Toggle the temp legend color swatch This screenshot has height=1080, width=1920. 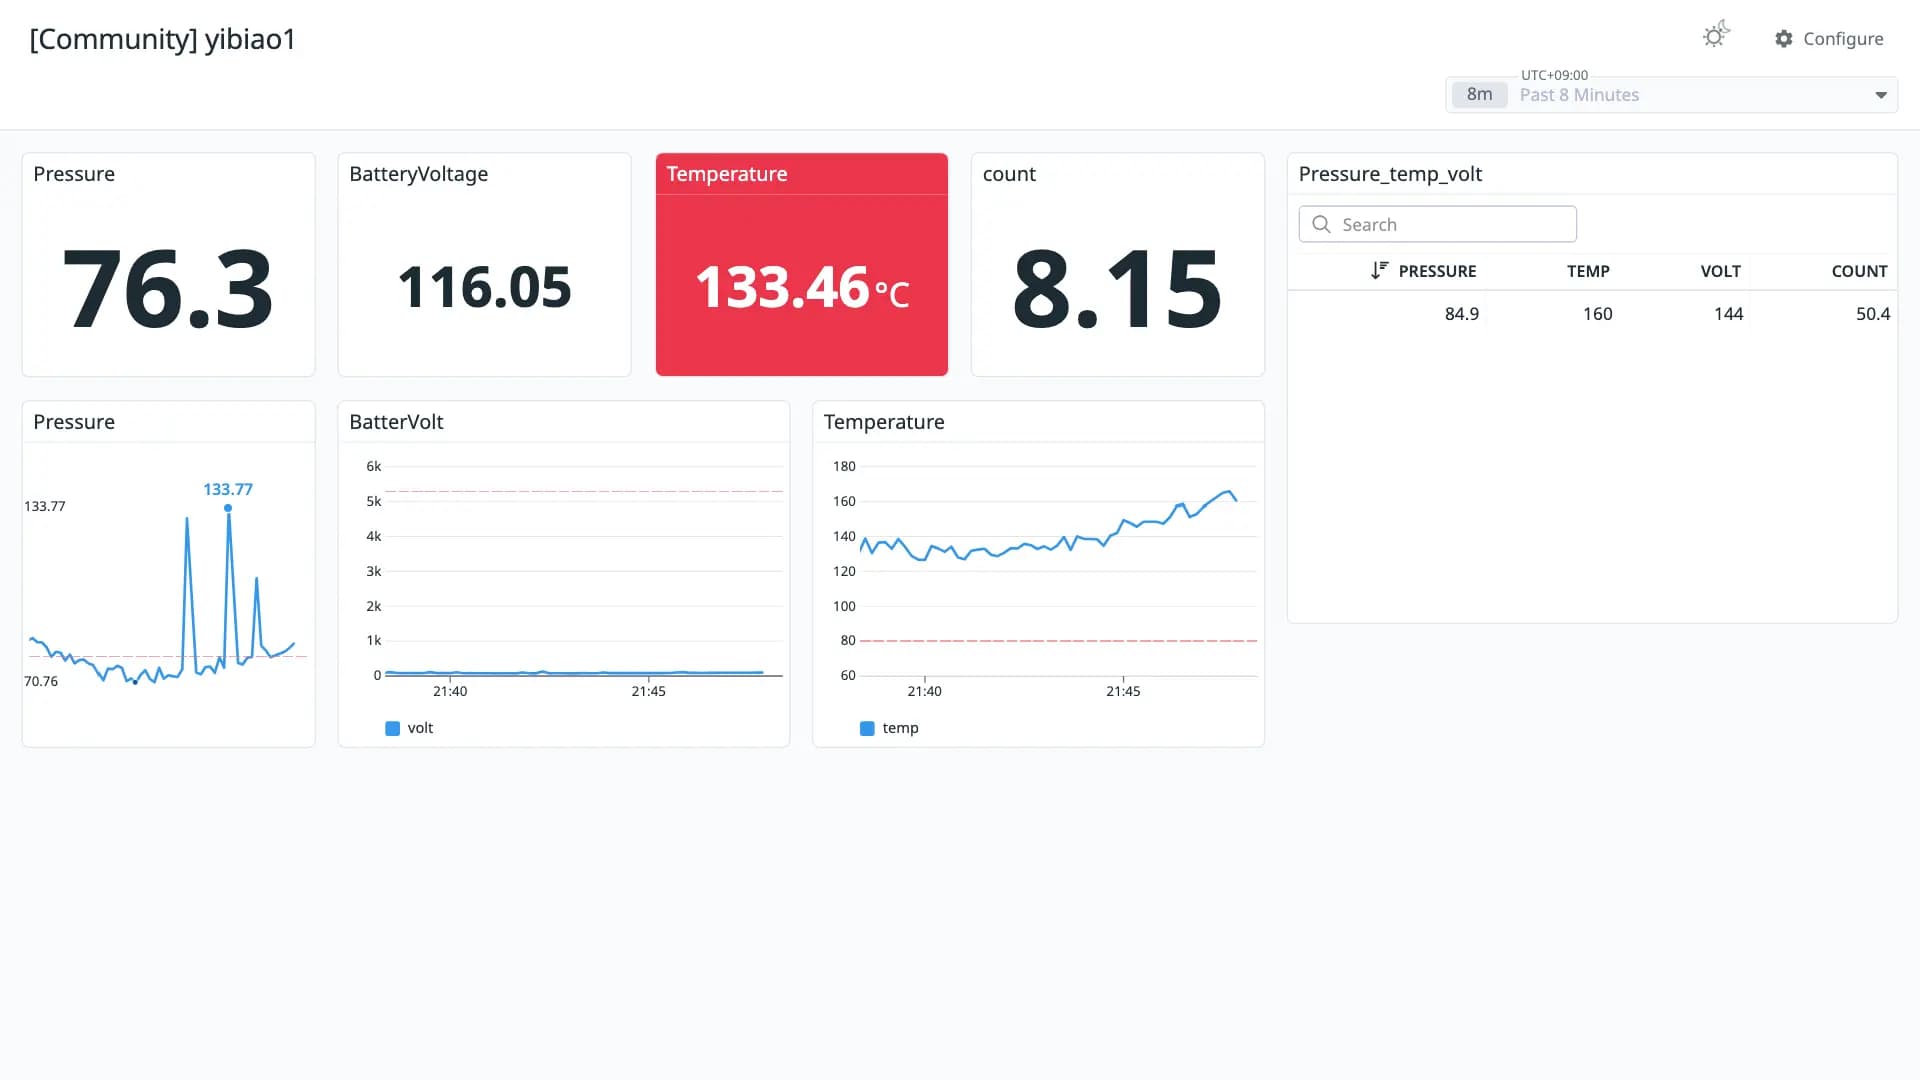pyautogui.click(x=867, y=728)
